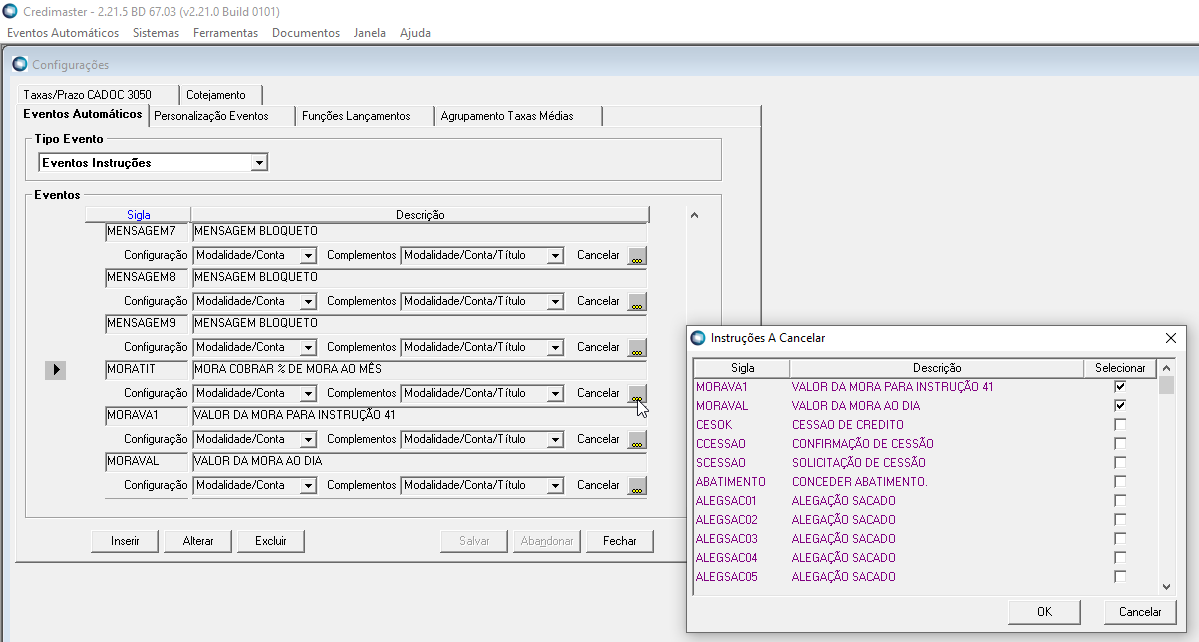The image size is (1199, 642).
Task: Check the ALEGSAC01 Selecionar checkbox
Action: tap(1120, 501)
